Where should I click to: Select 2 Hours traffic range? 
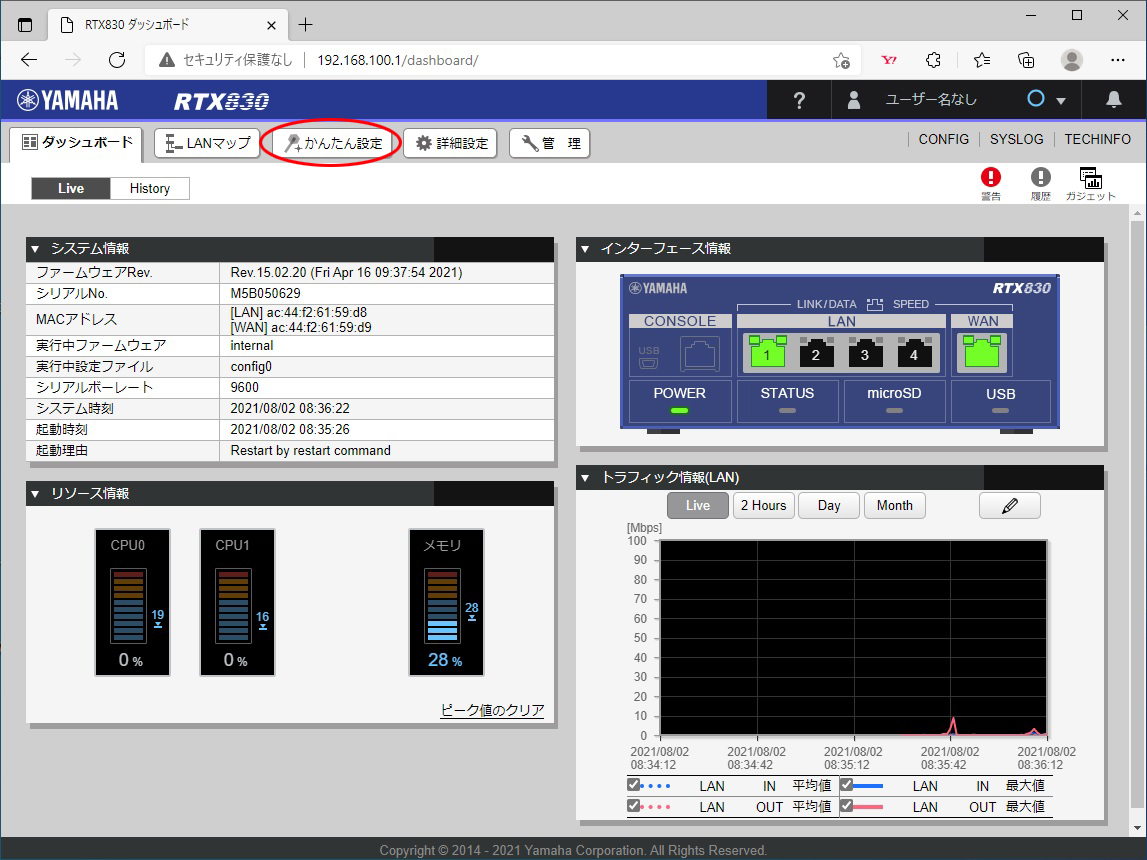point(763,505)
